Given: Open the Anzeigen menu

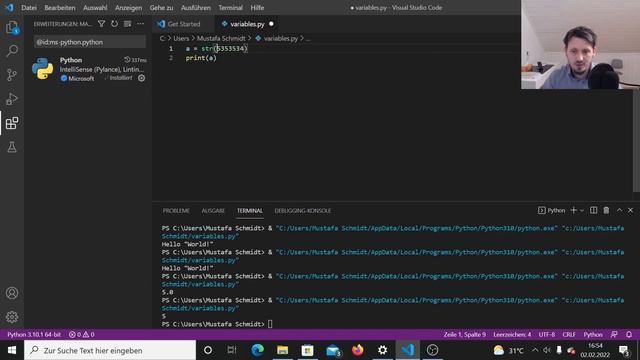Looking at the screenshot, I should pyautogui.click(x=128, y=8).
